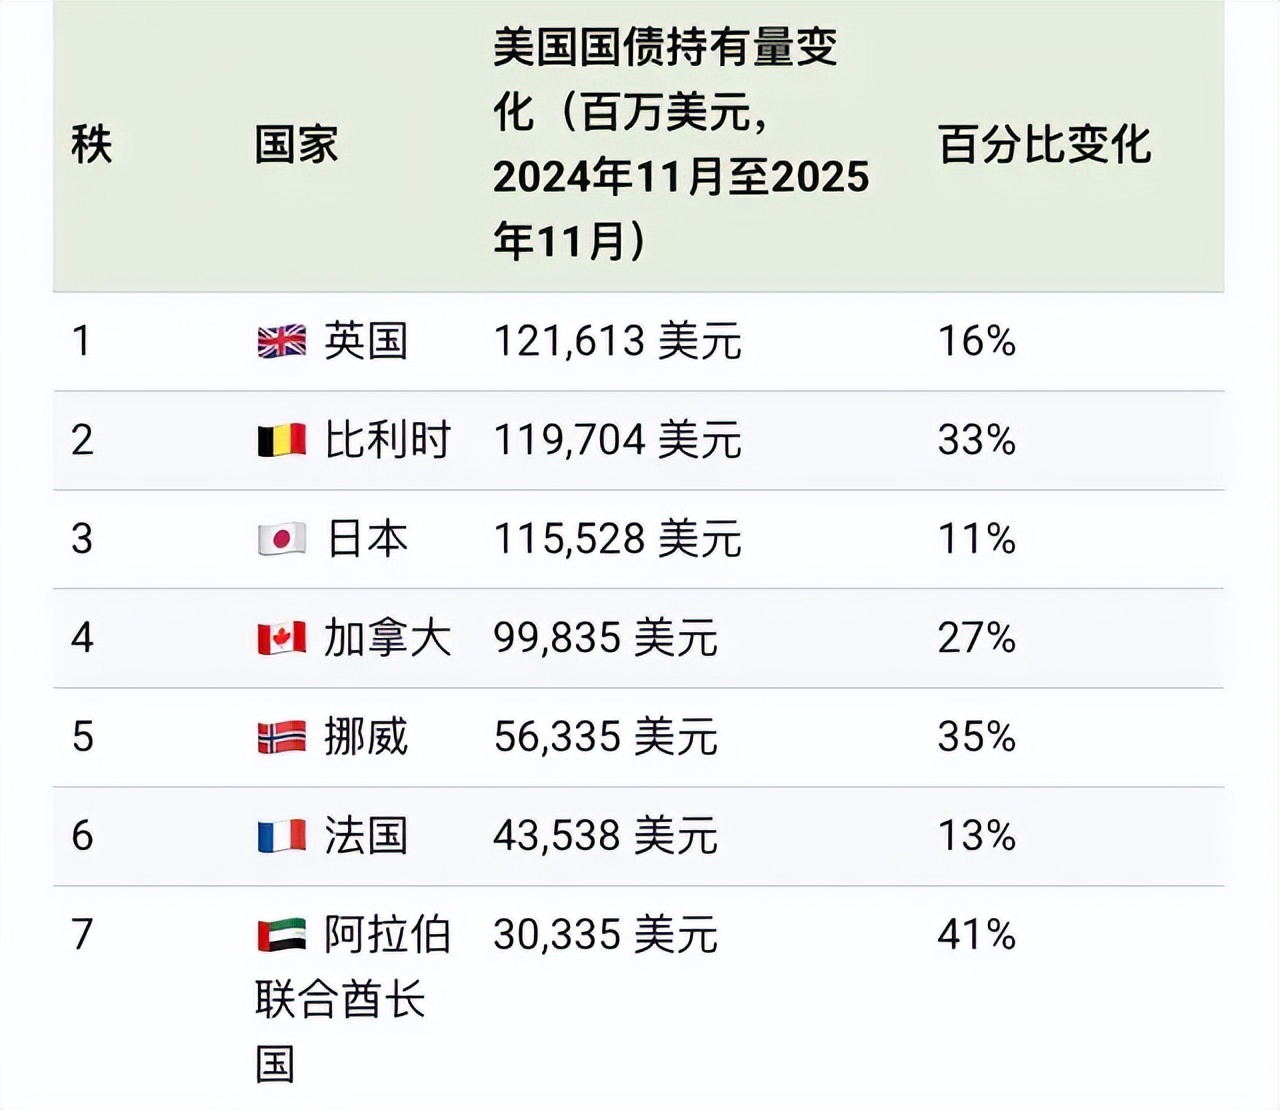Select the 英国 country name
Screen dimensions: 1280x1110
click(x=366, y=342)
